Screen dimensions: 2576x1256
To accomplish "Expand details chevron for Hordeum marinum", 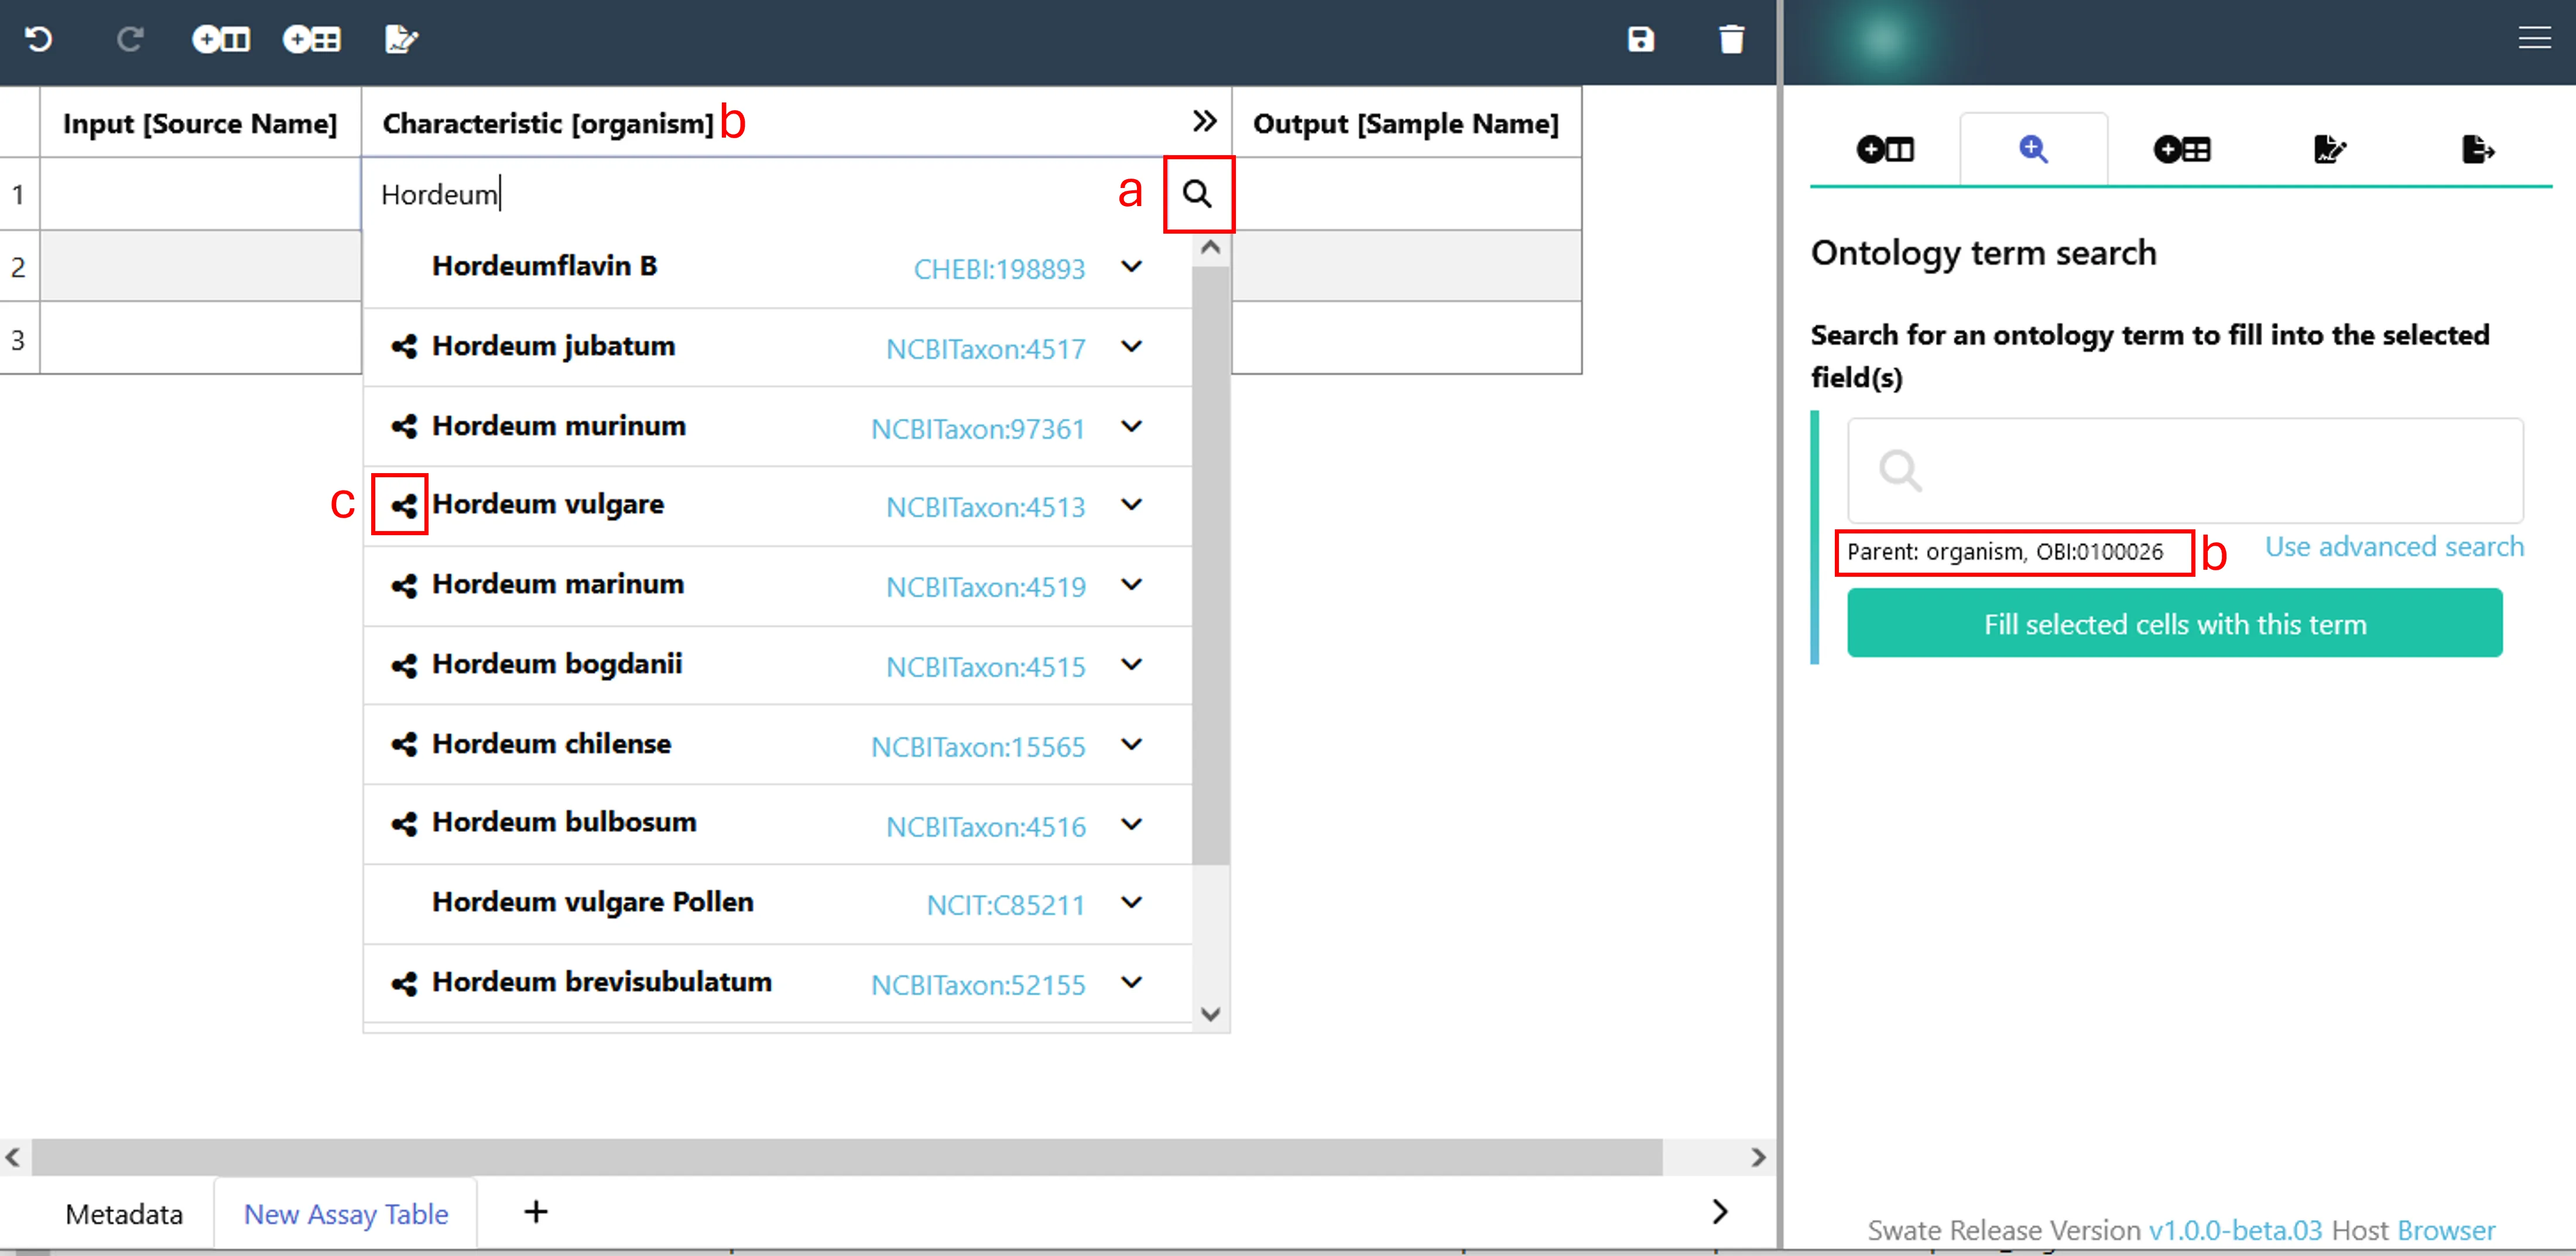I will (x=1132, y=585).
